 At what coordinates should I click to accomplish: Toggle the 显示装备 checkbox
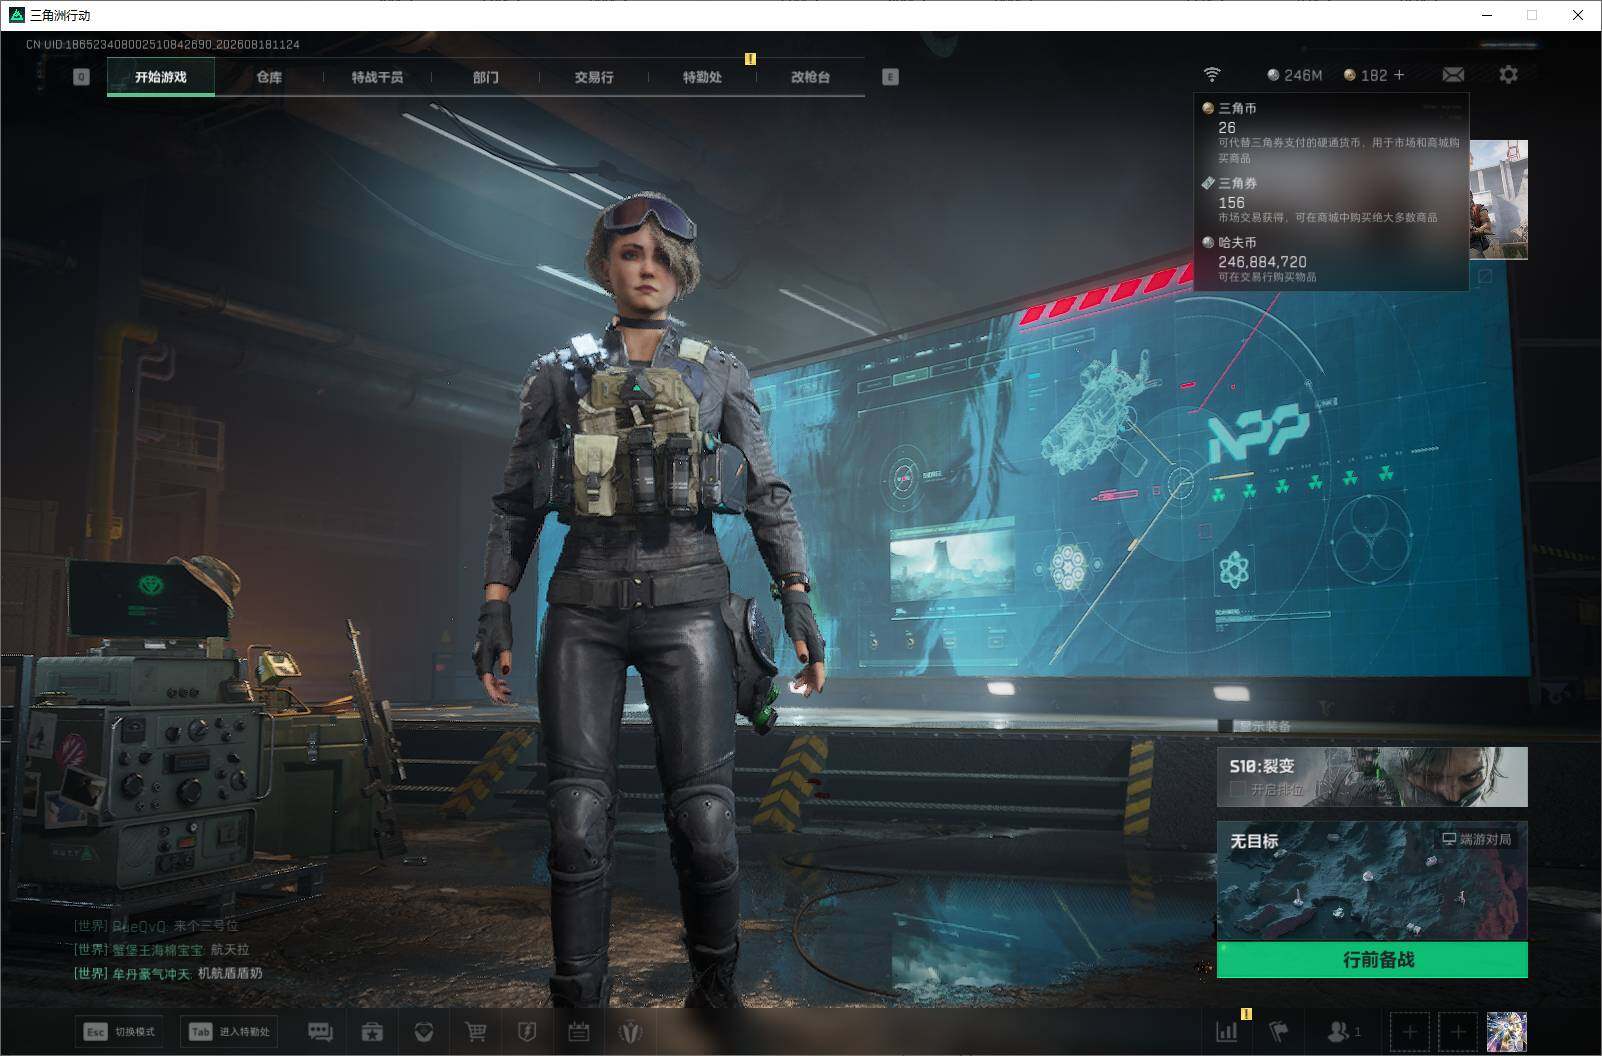1226,726
